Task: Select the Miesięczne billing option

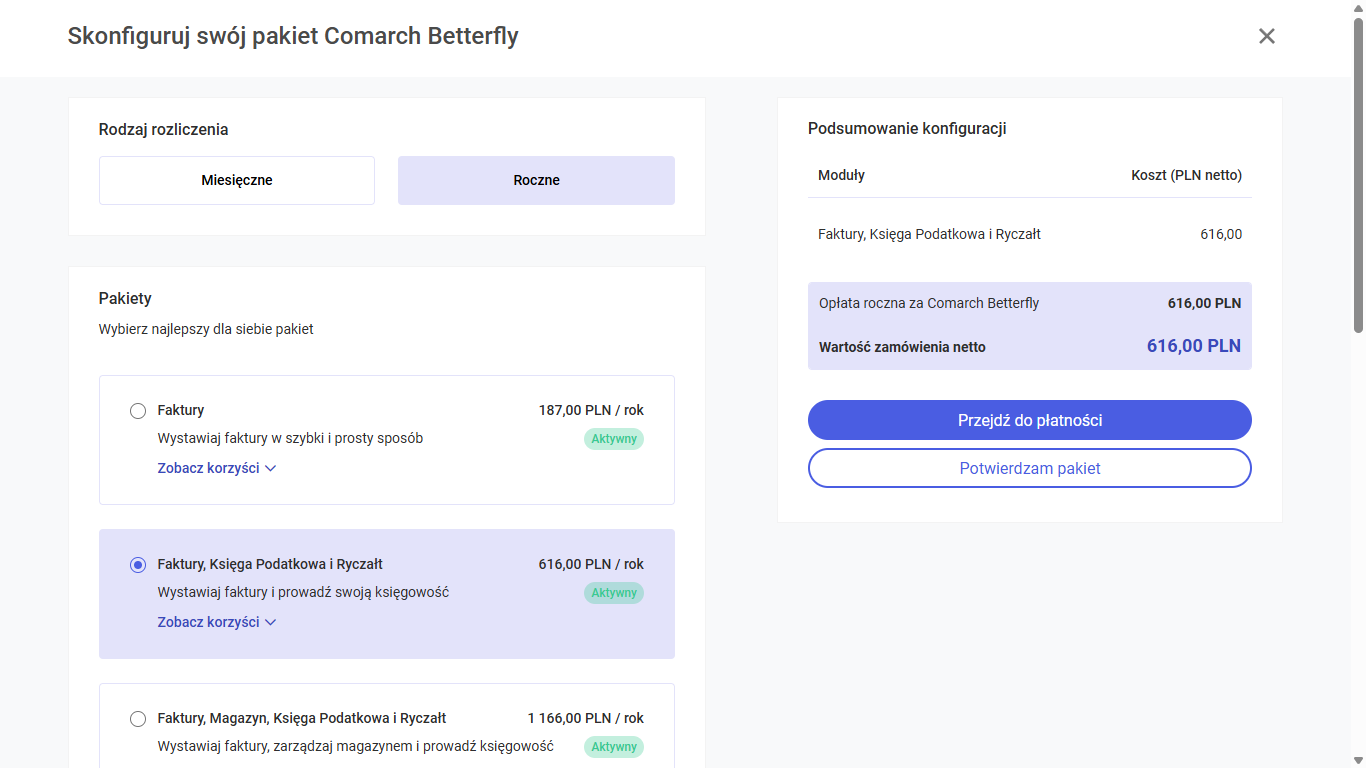Action: pos(237,181)
